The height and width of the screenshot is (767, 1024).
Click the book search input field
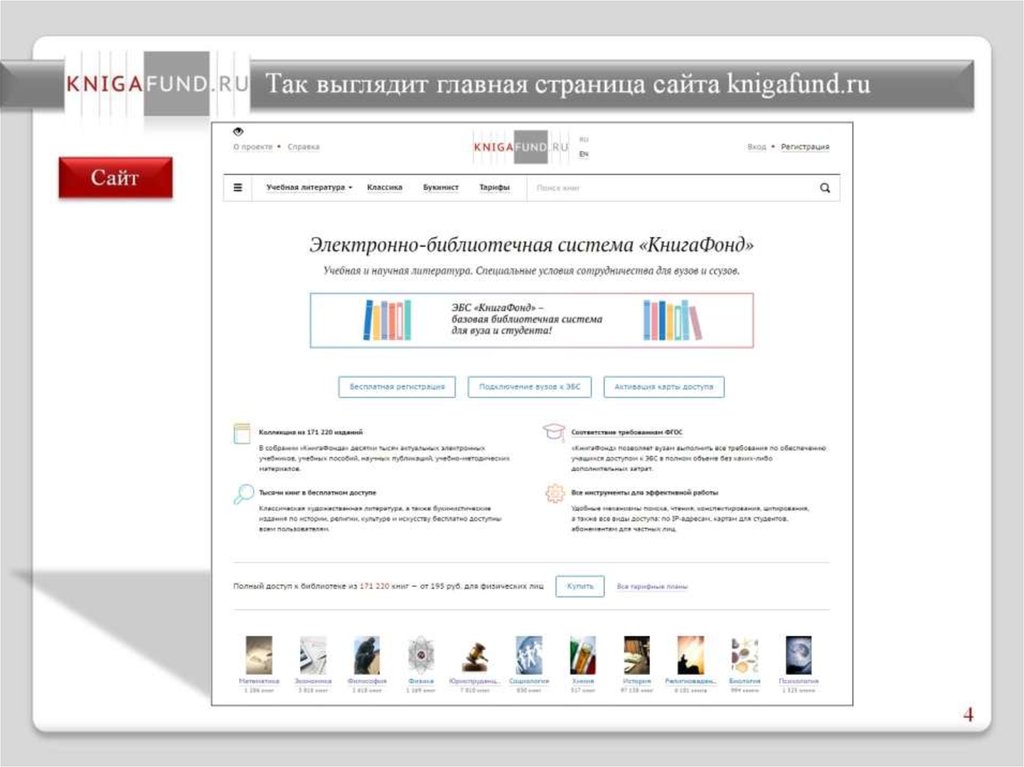671,188
